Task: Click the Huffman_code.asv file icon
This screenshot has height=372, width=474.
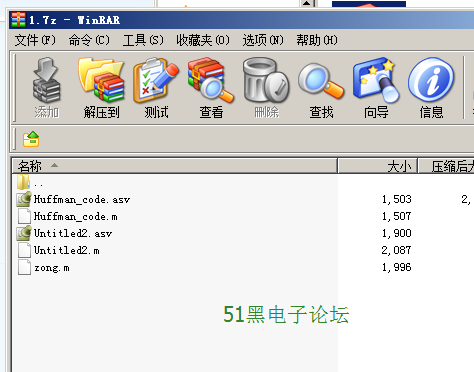Action: coord(24,199)
